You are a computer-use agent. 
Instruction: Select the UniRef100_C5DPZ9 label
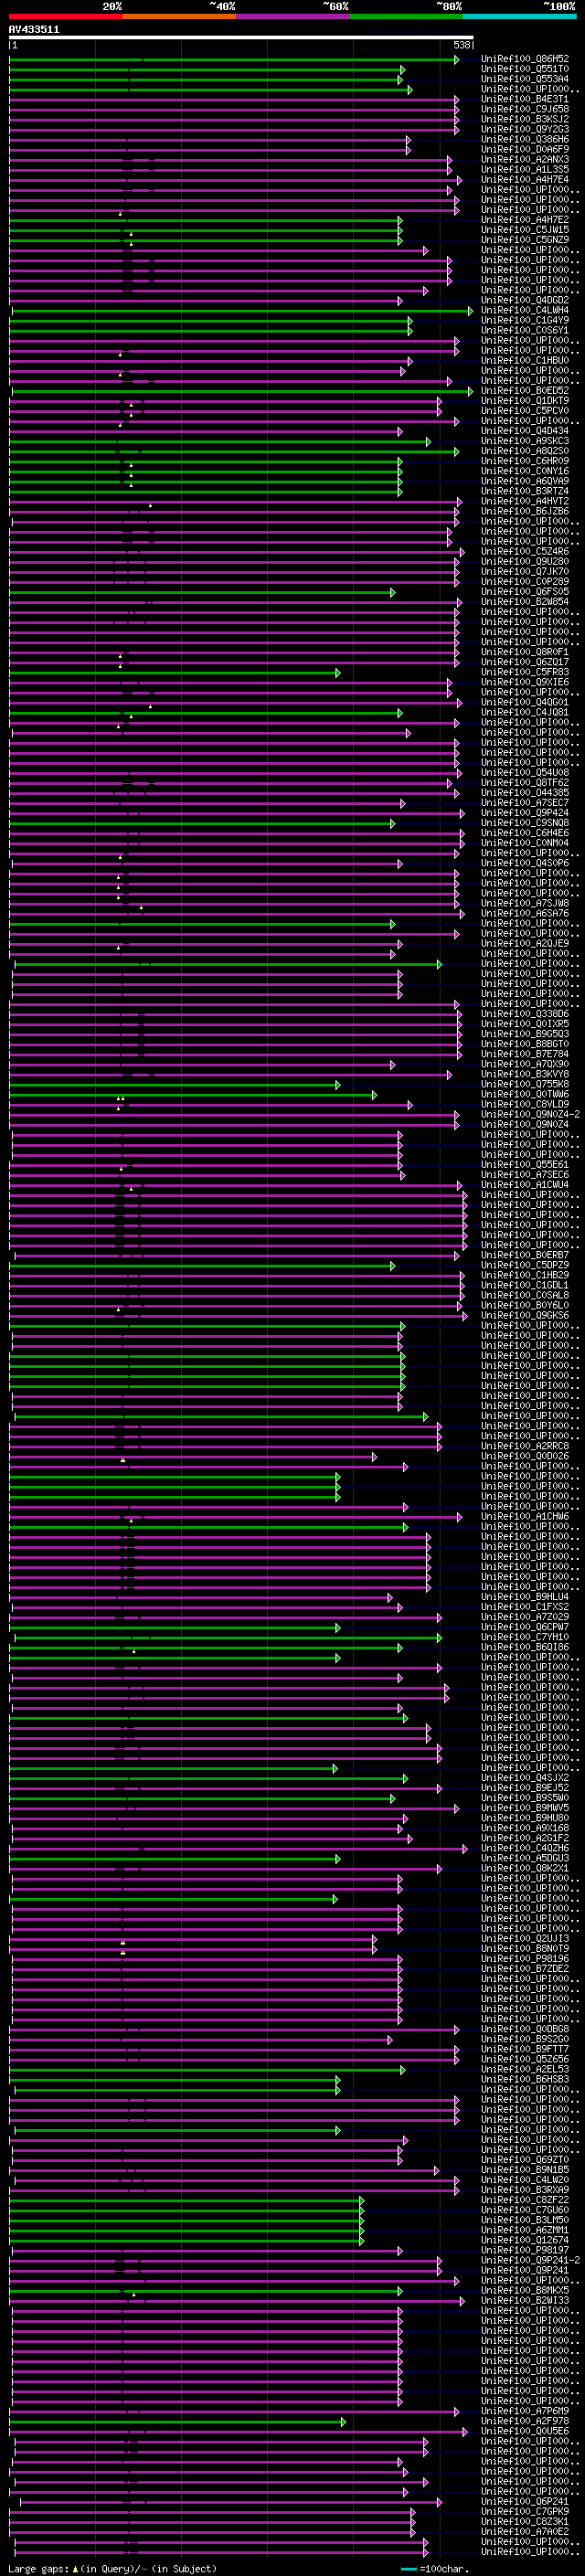[x=525, y=1265]
